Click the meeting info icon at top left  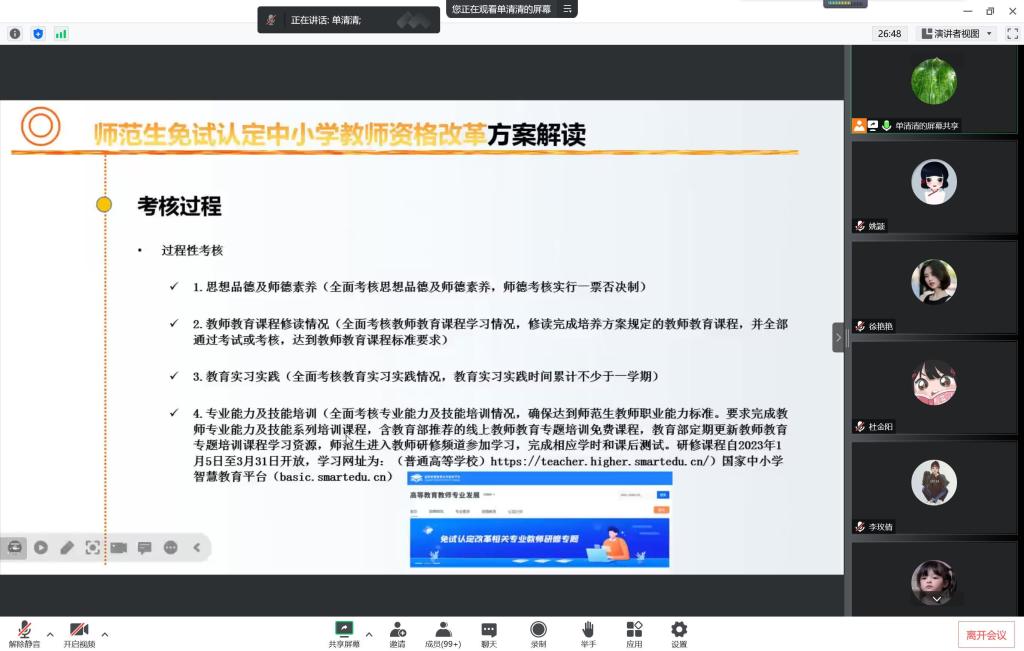click(x=15, y=33)
